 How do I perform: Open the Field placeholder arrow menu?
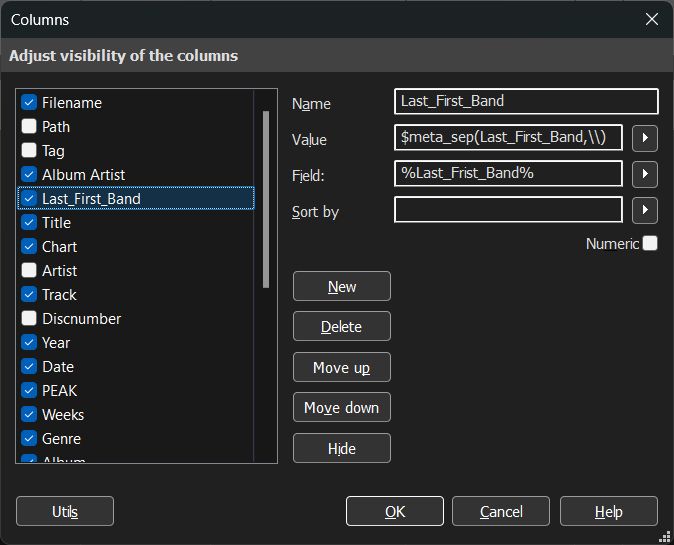(x=644, y=174)
